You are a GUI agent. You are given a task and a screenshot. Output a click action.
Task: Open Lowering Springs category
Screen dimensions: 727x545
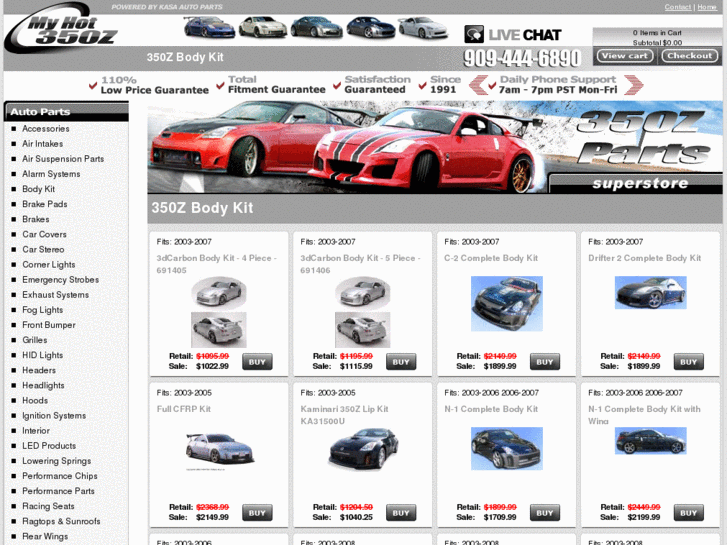coord(57,461)
